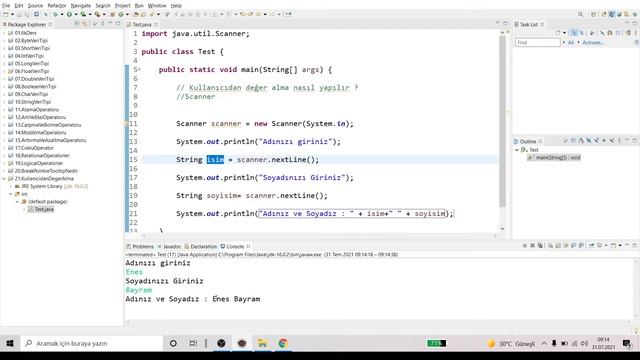This screenshot has height=360, width=640.
Task: Collapse the Test class in Outline
Action: 517,150
